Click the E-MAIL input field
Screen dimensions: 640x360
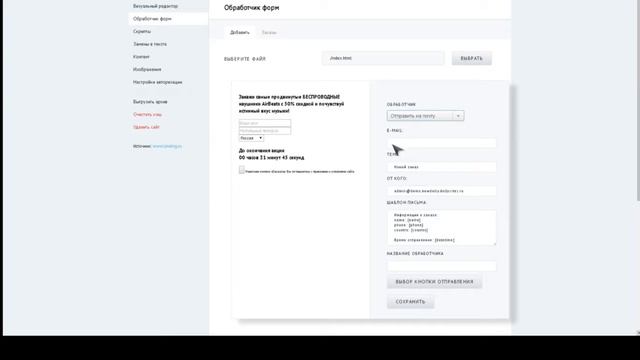pos(442,143)
